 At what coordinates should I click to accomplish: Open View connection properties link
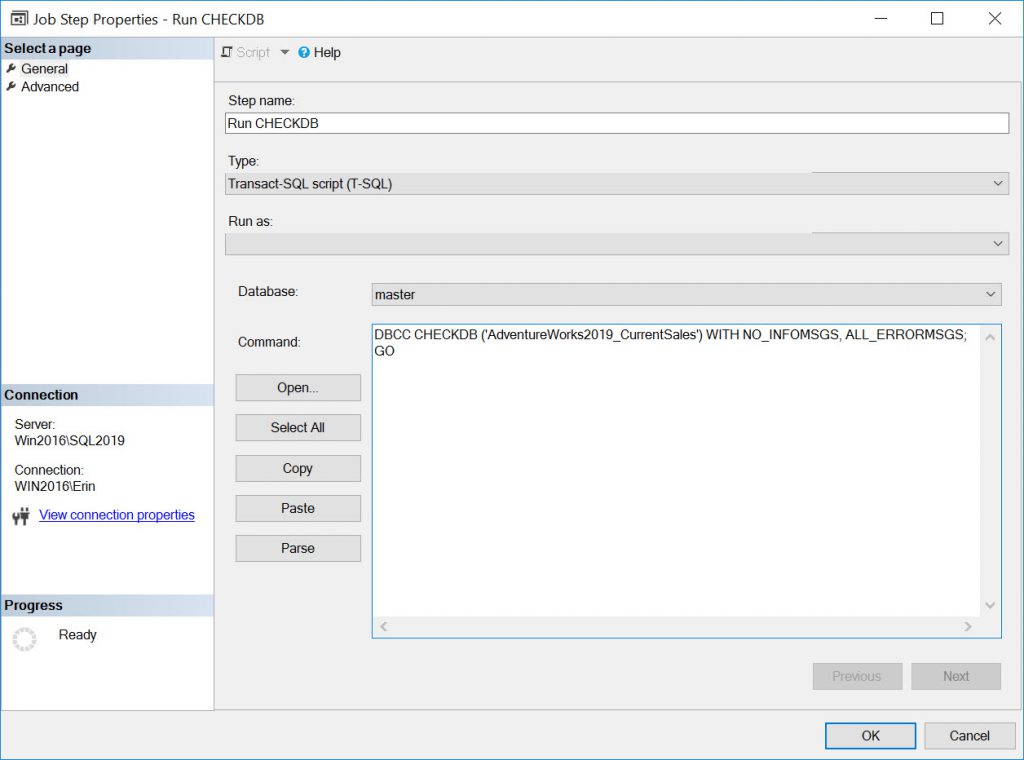pos(116,514)
